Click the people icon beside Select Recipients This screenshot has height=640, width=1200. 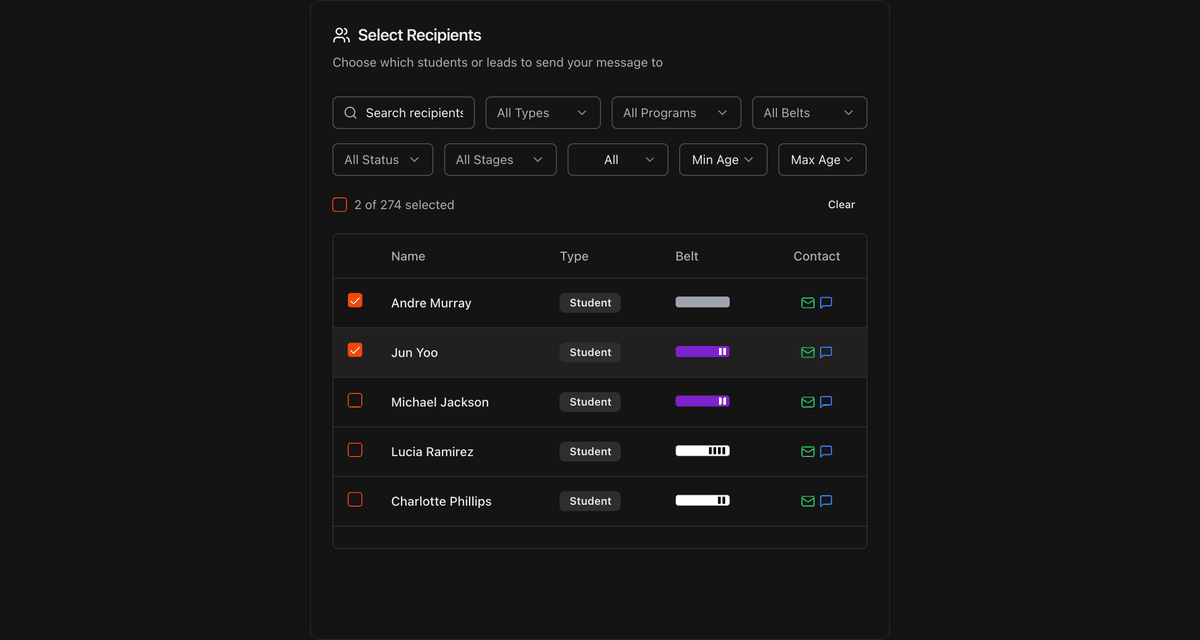point(341,35)
